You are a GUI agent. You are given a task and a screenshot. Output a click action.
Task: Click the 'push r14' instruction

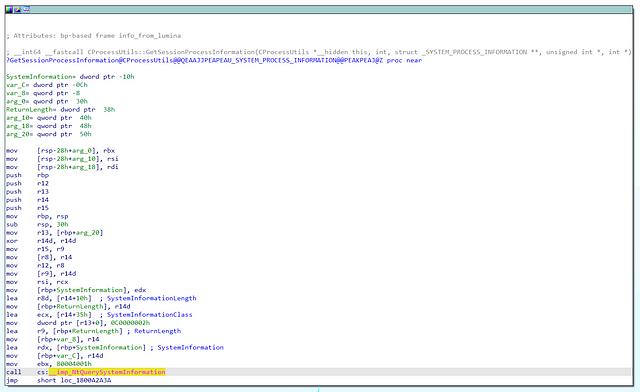(27, 200)
